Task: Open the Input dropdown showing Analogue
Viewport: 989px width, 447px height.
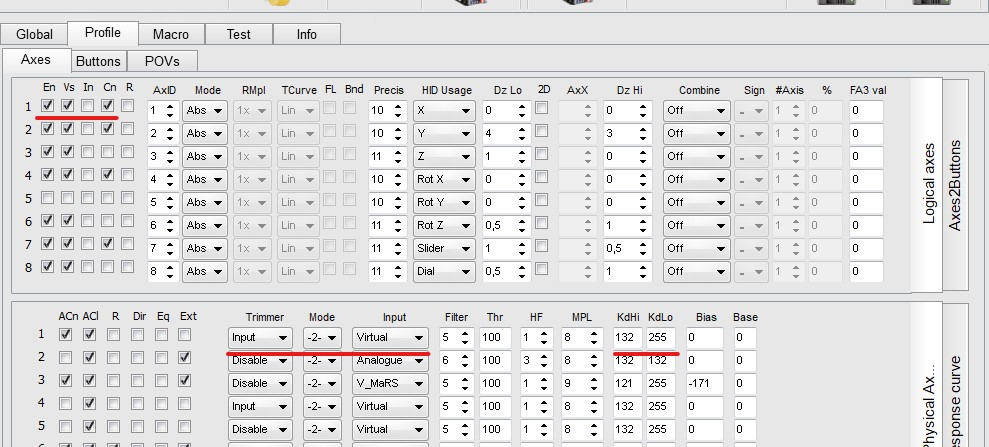Action: point(390,361)
